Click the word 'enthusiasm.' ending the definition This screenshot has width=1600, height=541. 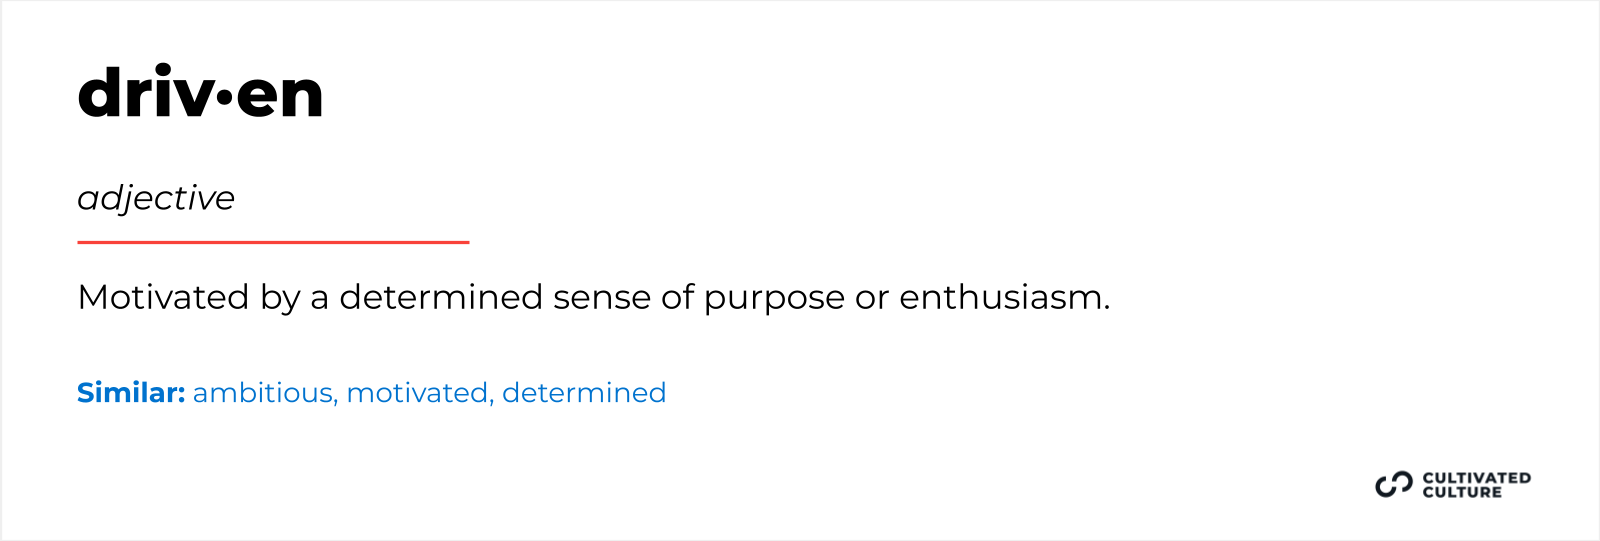(x=1004, y=297)
